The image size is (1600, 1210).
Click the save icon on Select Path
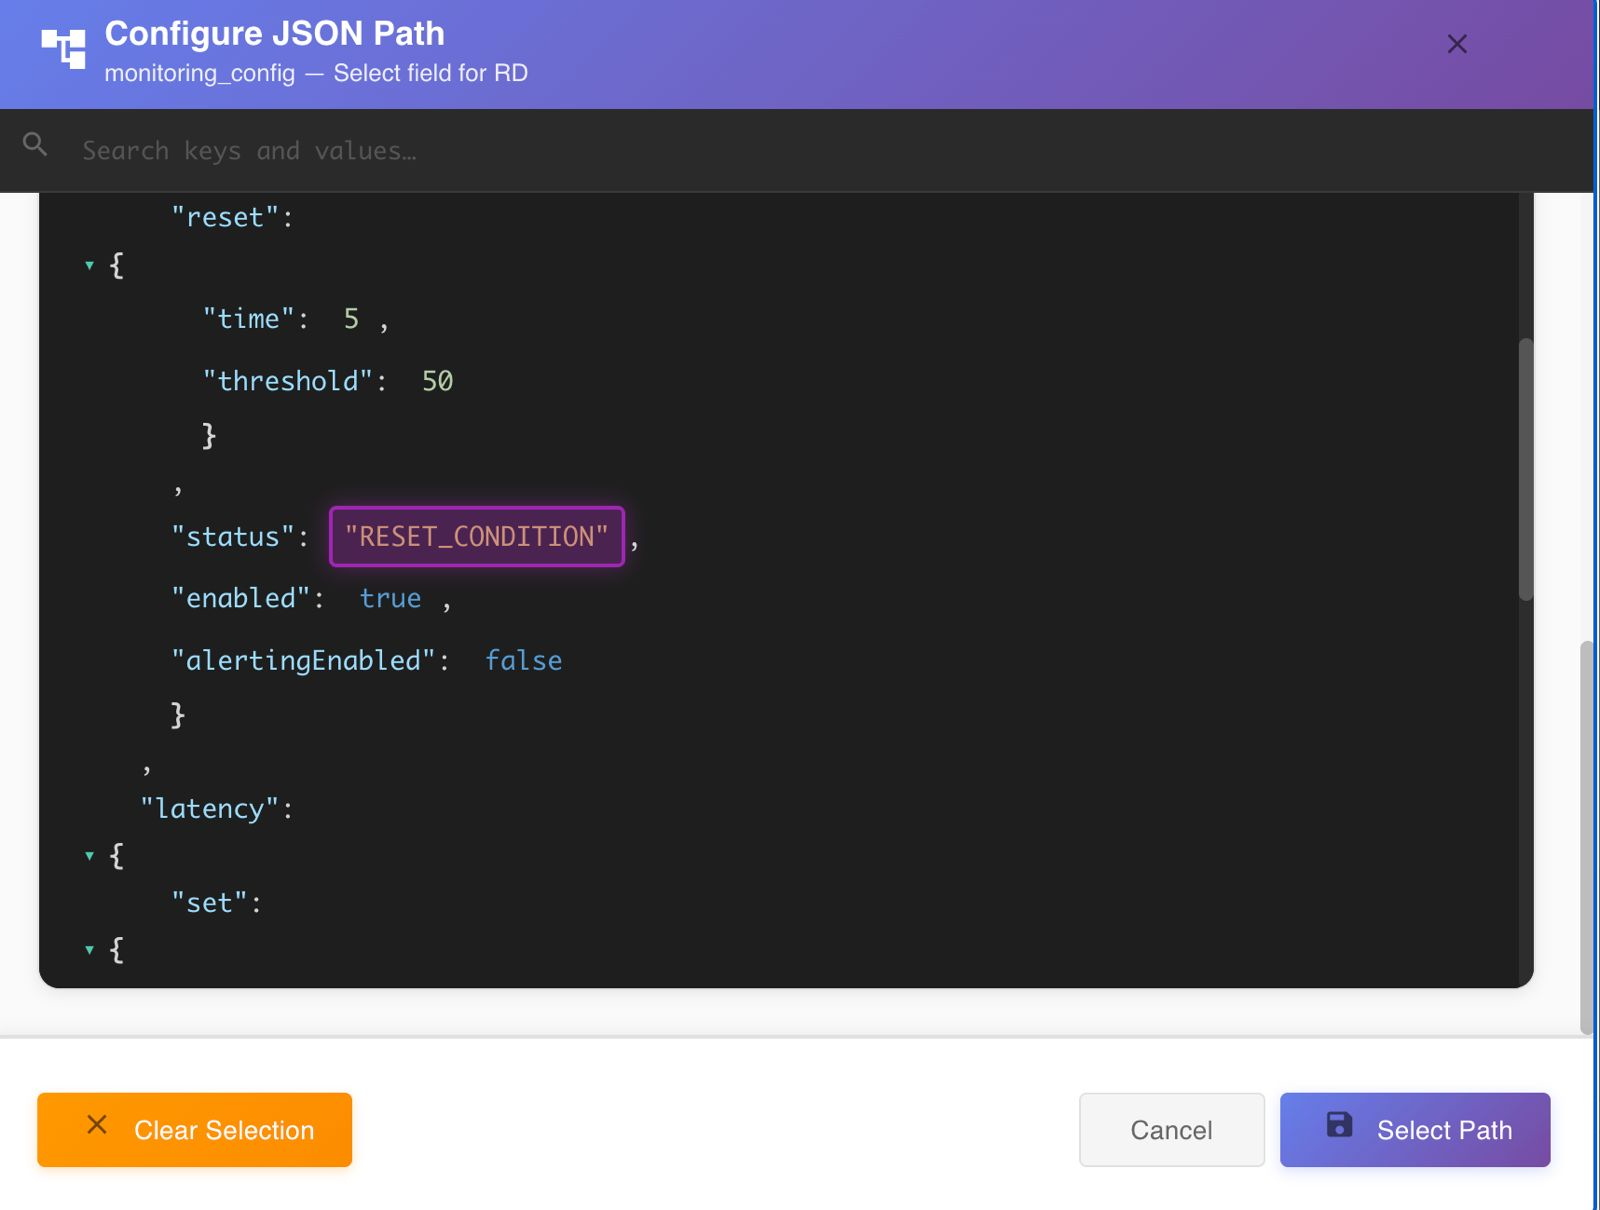click(1339, 1125)
